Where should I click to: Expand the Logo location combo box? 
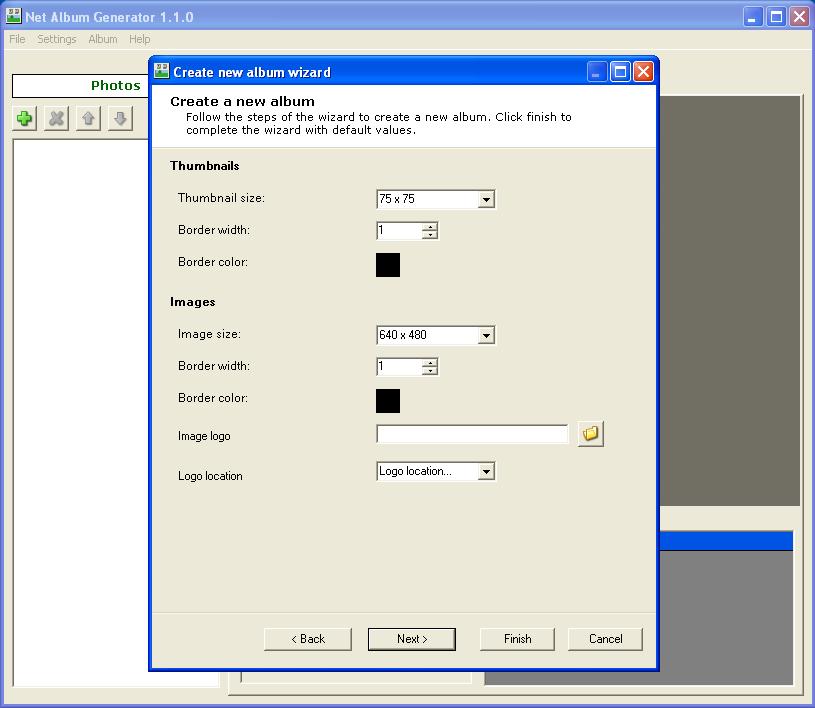coord(486,471)
